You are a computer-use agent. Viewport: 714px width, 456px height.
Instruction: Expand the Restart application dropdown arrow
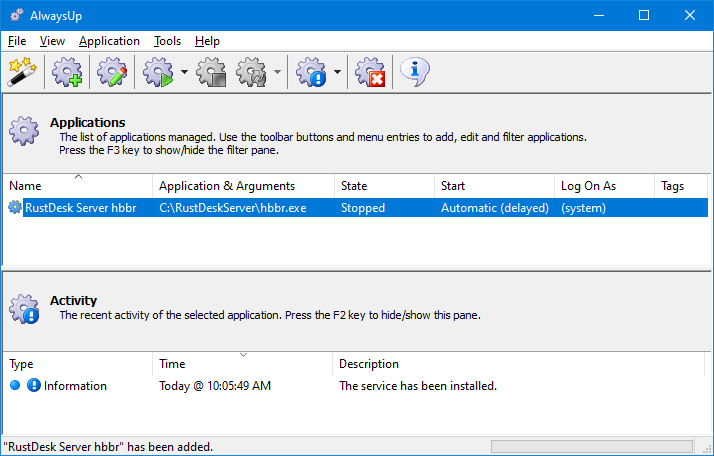[277, 72]
